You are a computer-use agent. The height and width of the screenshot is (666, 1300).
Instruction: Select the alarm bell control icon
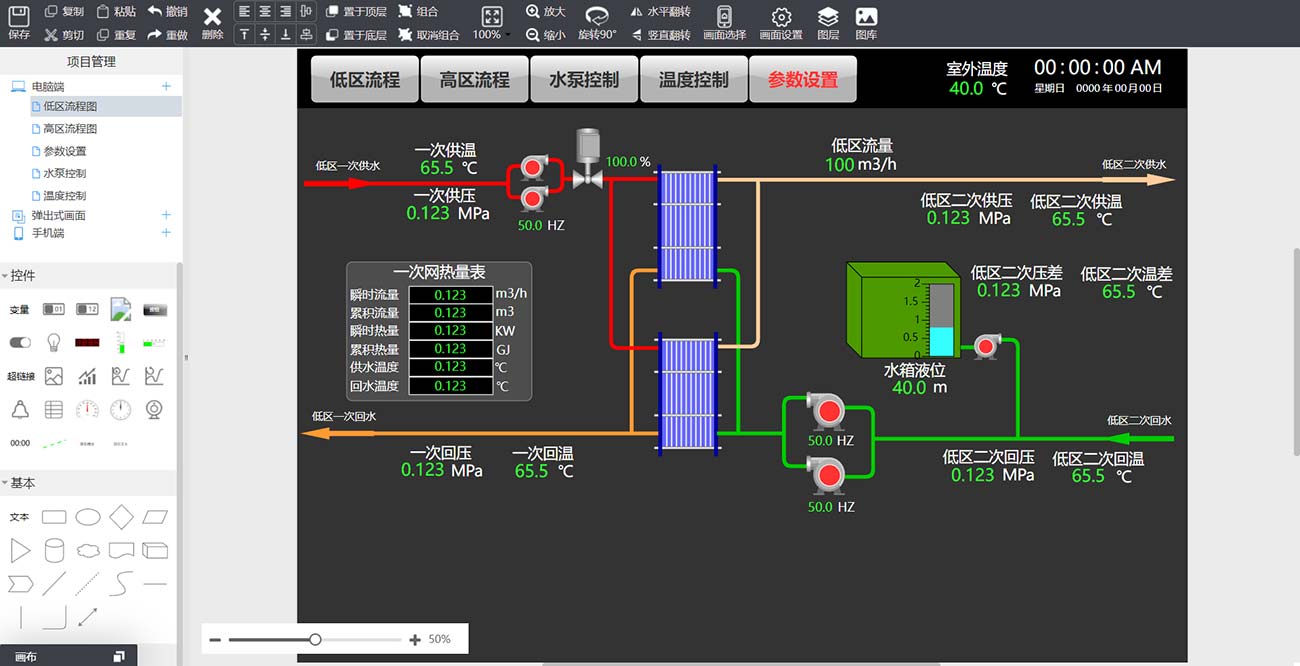pyautogui.click(x=20, y=409)
